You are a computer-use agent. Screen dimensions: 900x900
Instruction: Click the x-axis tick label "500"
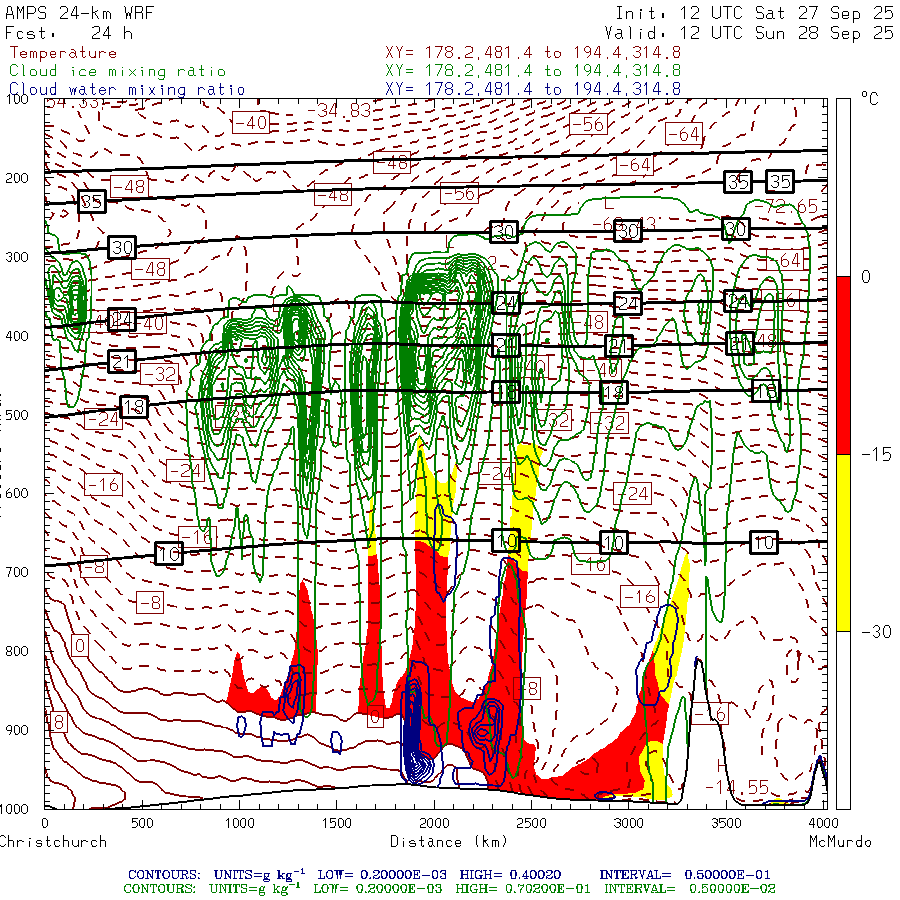[142, 823]
